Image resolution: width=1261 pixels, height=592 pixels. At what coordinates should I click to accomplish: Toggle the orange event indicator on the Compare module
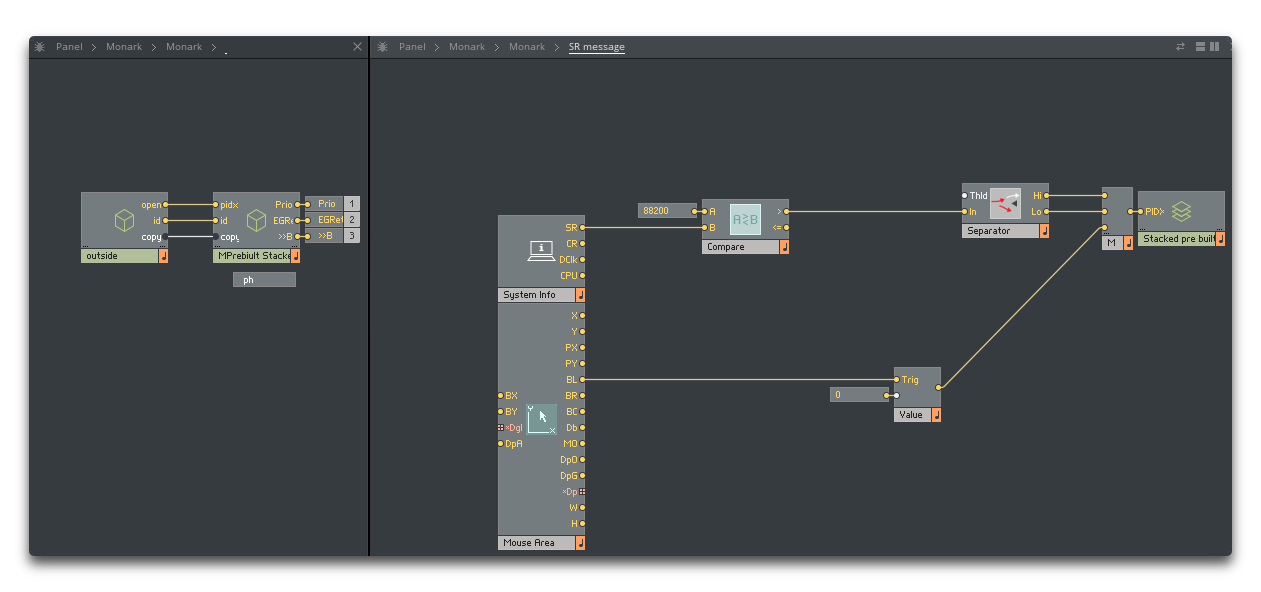(784, 246)
